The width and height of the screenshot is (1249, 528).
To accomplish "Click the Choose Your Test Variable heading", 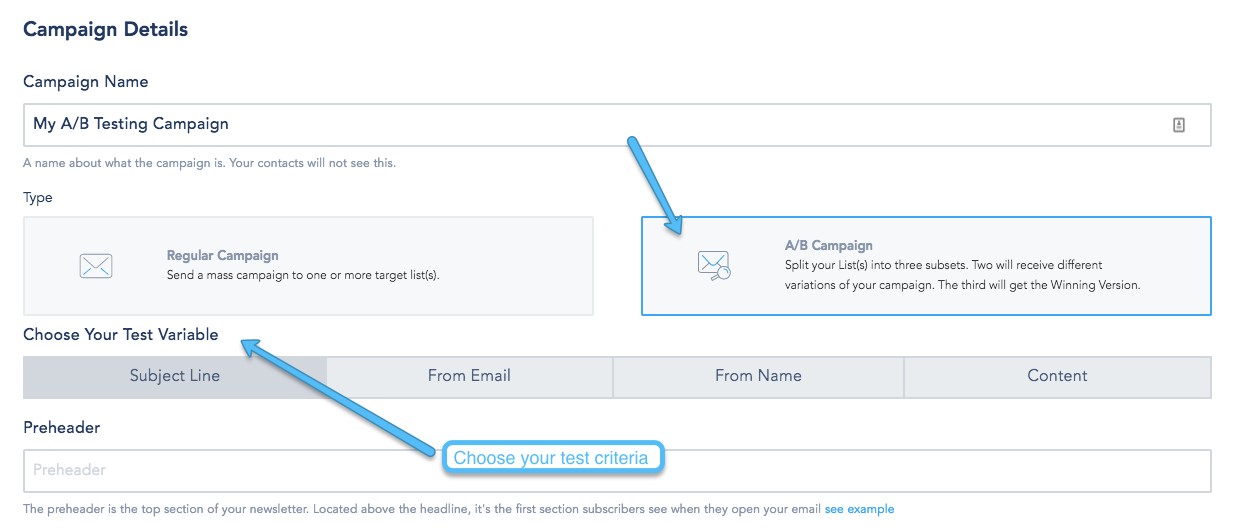I will [x=121, y=335].
